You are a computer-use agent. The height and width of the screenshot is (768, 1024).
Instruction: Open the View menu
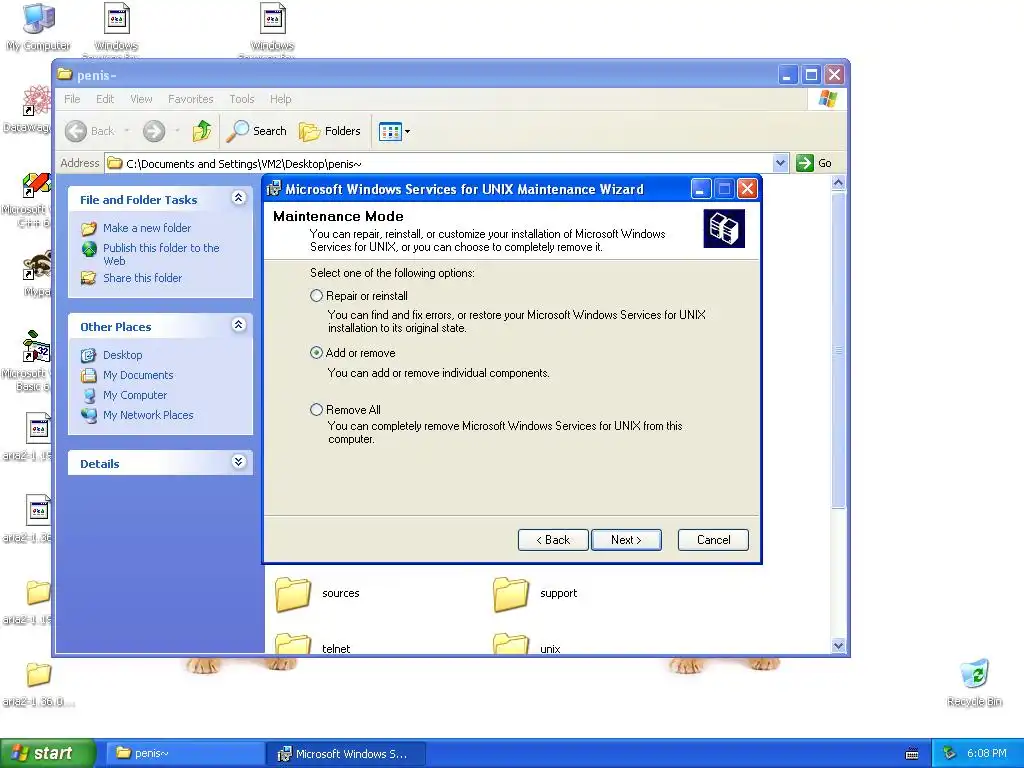(141, 99)
